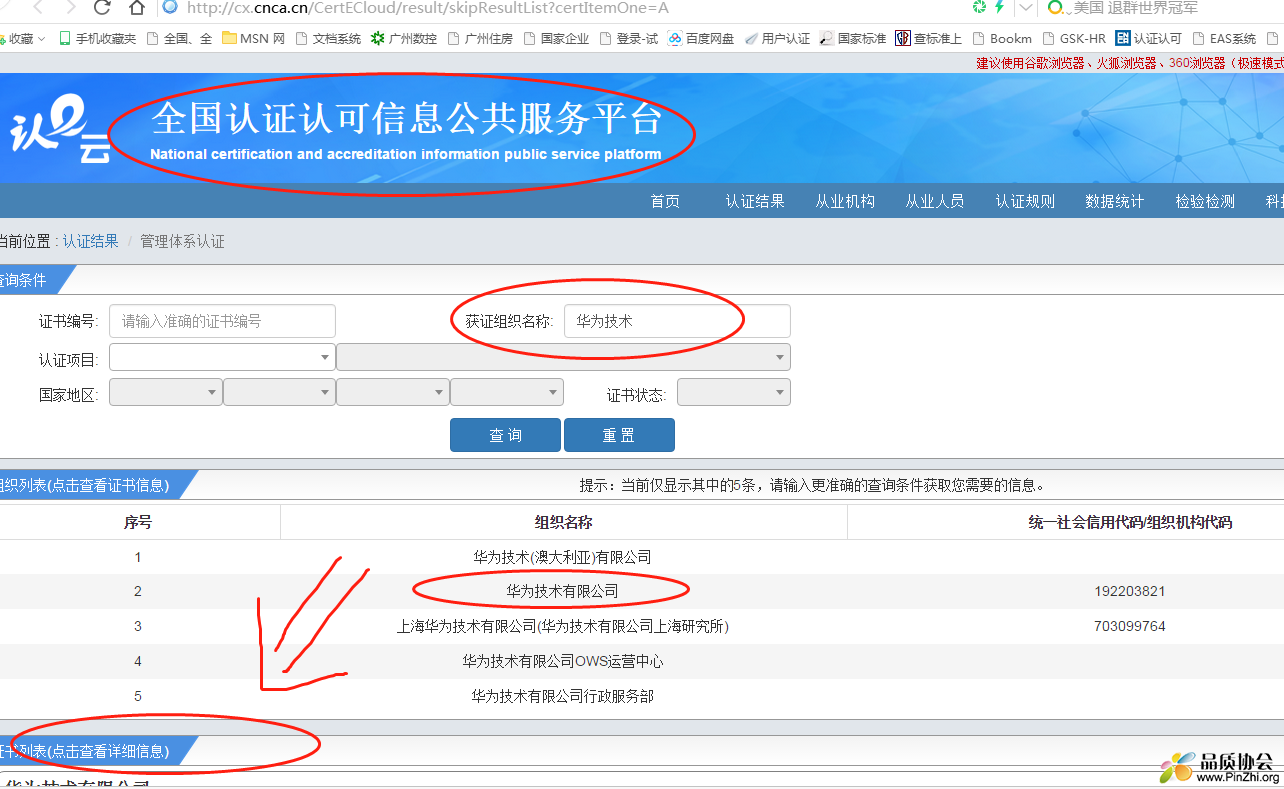Open the MSN 网 bookmark folder

(x=254, y=39)
